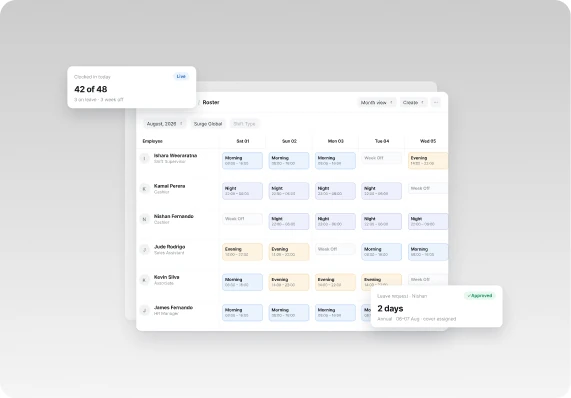Select Nishan's Mon 03 Night shift
The image size is (571, 398).
pyautogui.click(x=335, y=221)
